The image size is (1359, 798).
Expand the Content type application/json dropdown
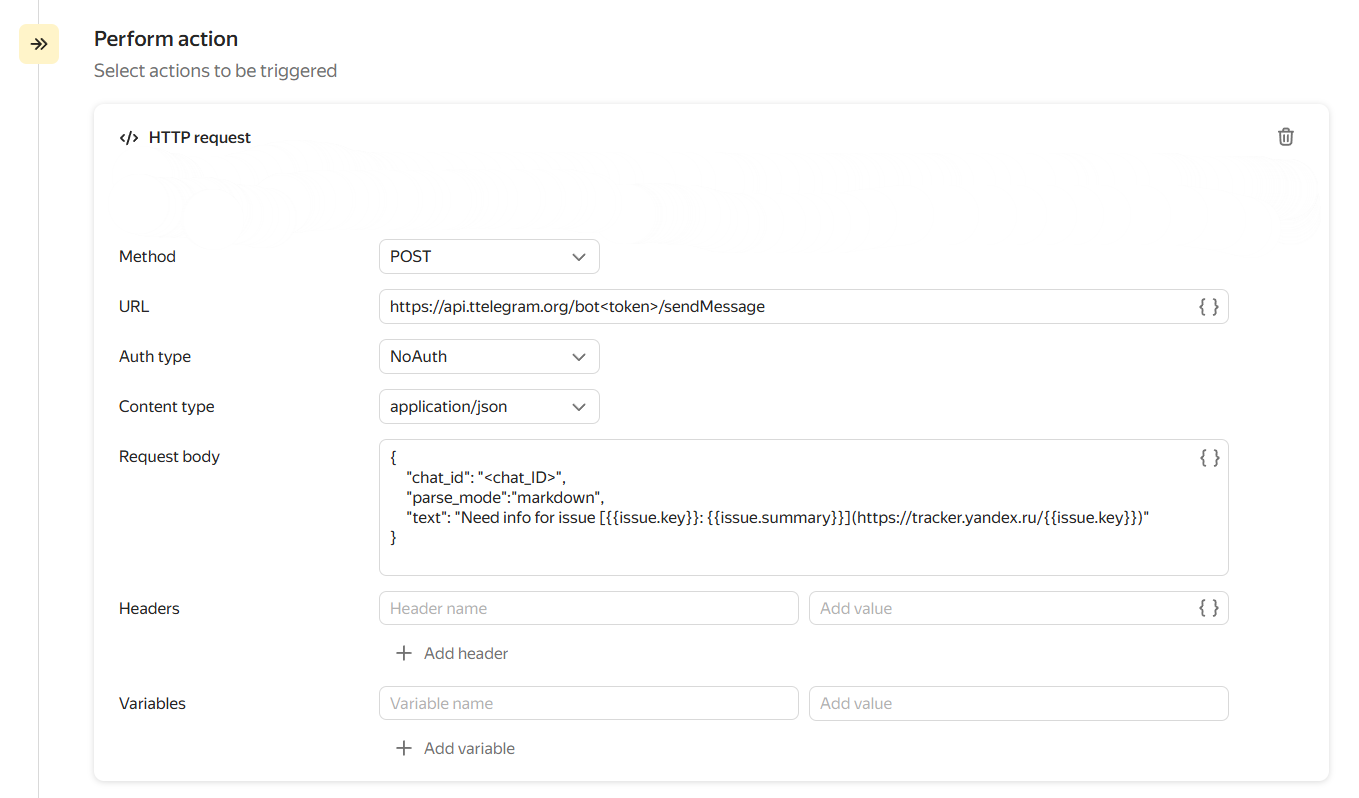pos(489,407)
